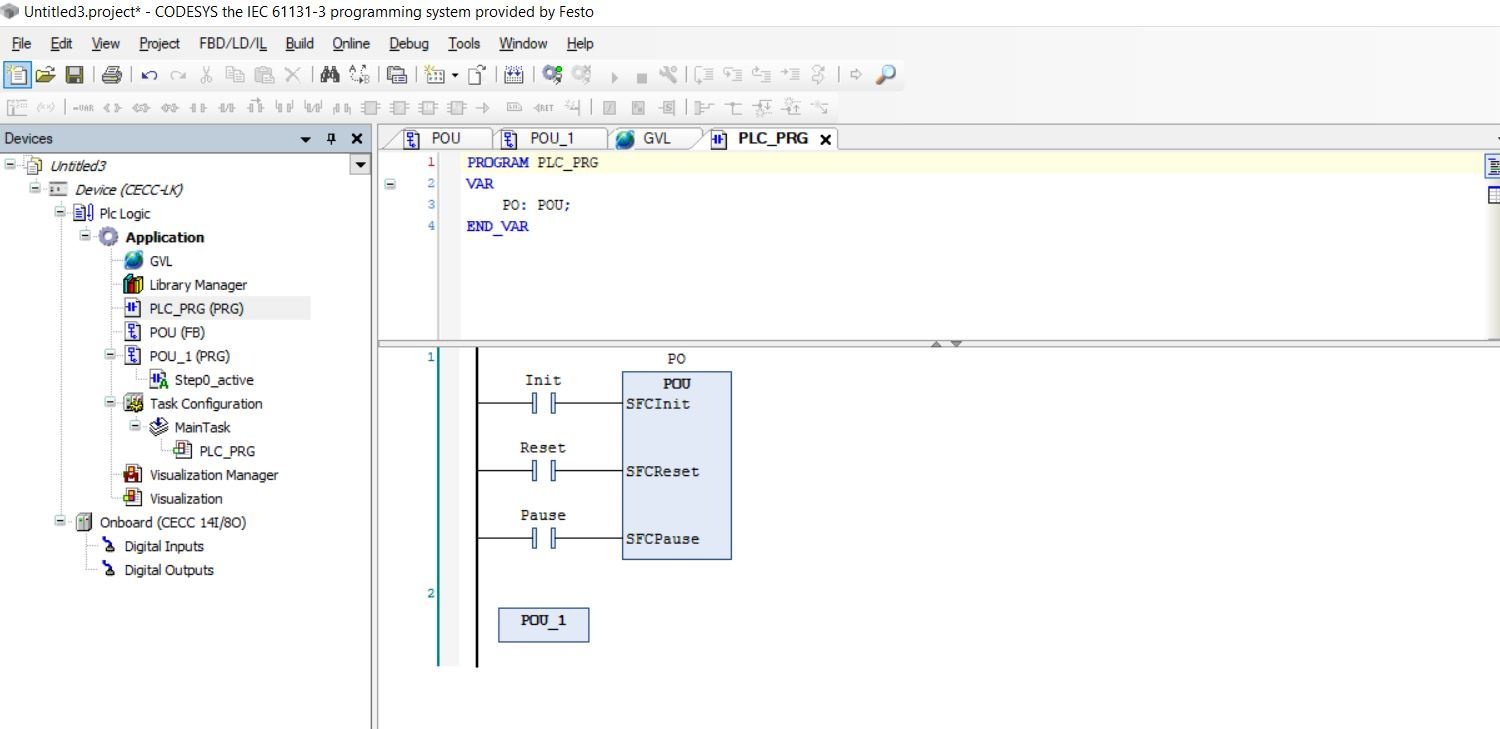Image resolution: width=1500 pixels, height=729 pixels.
Task: Click the magnifier zoom icon
Action: (x=885, y=75)
